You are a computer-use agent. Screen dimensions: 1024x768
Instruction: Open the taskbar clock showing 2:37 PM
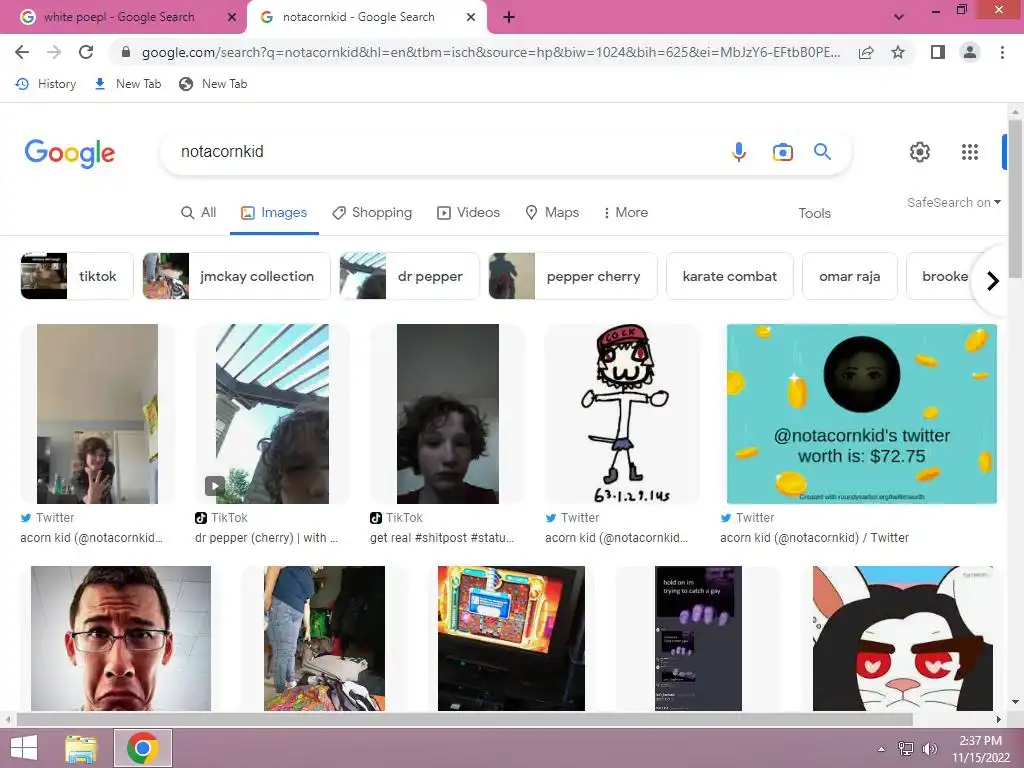[980, 749]
